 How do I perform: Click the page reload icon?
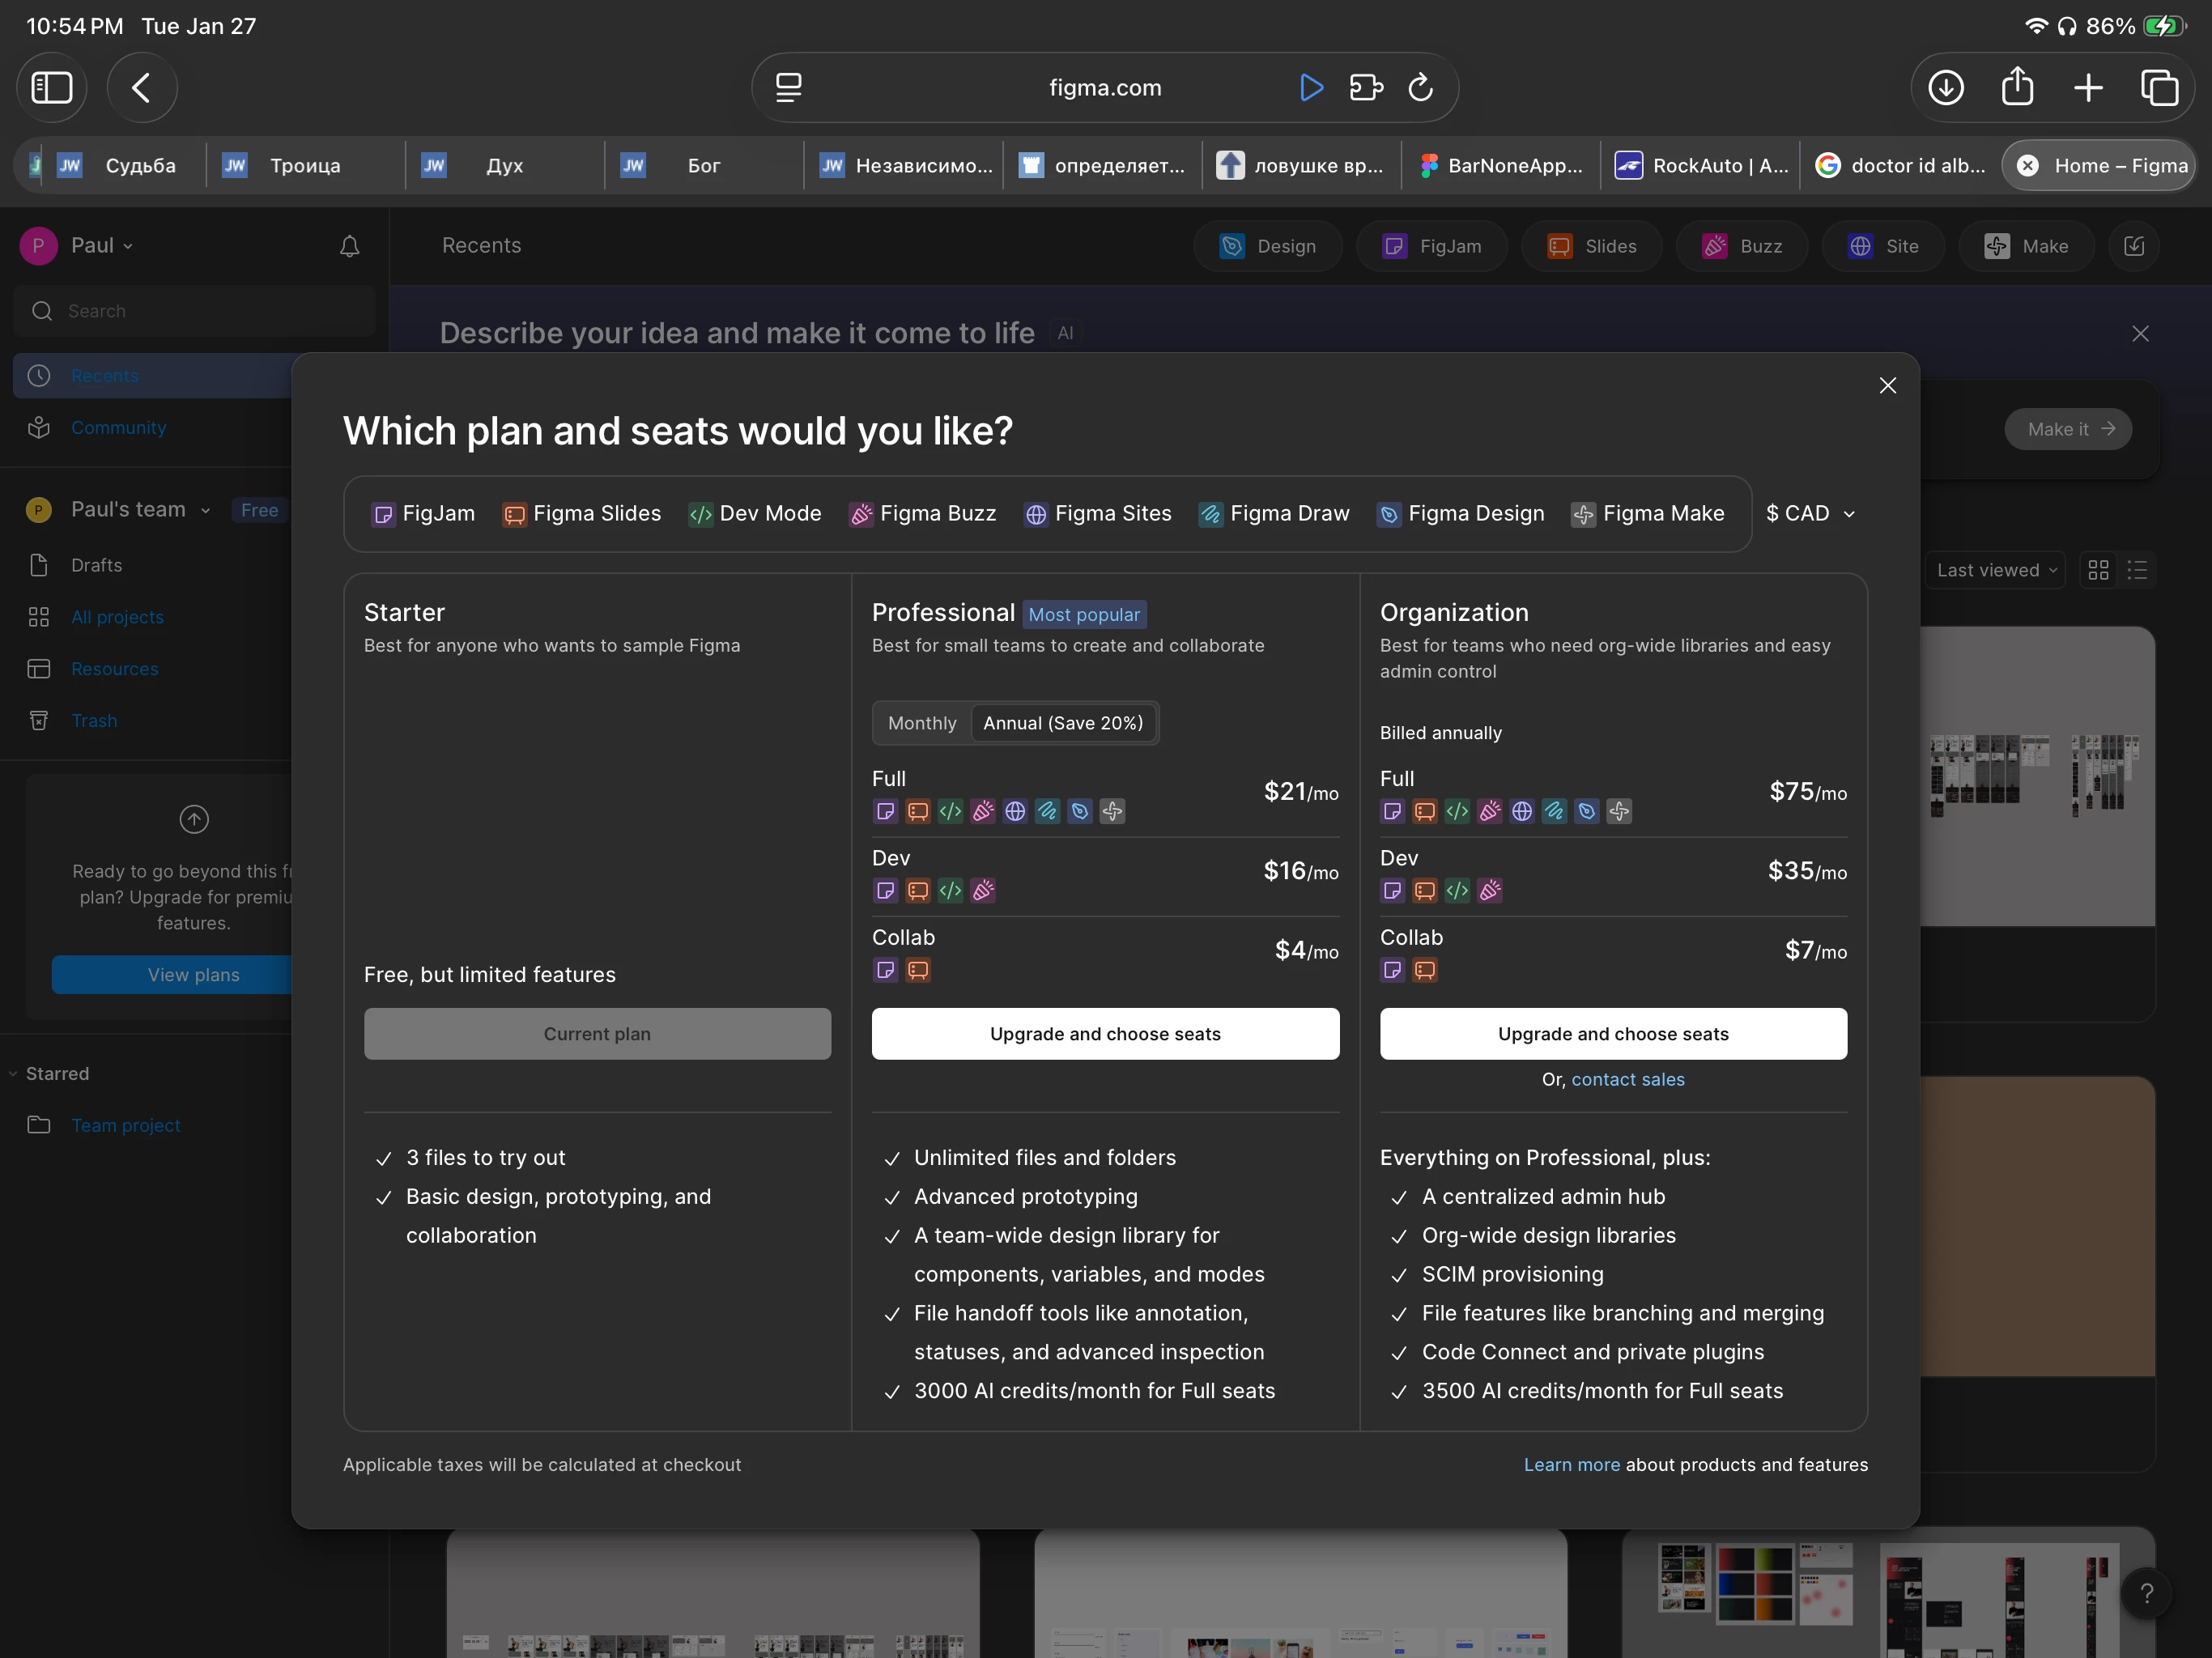click(1420, 88)
